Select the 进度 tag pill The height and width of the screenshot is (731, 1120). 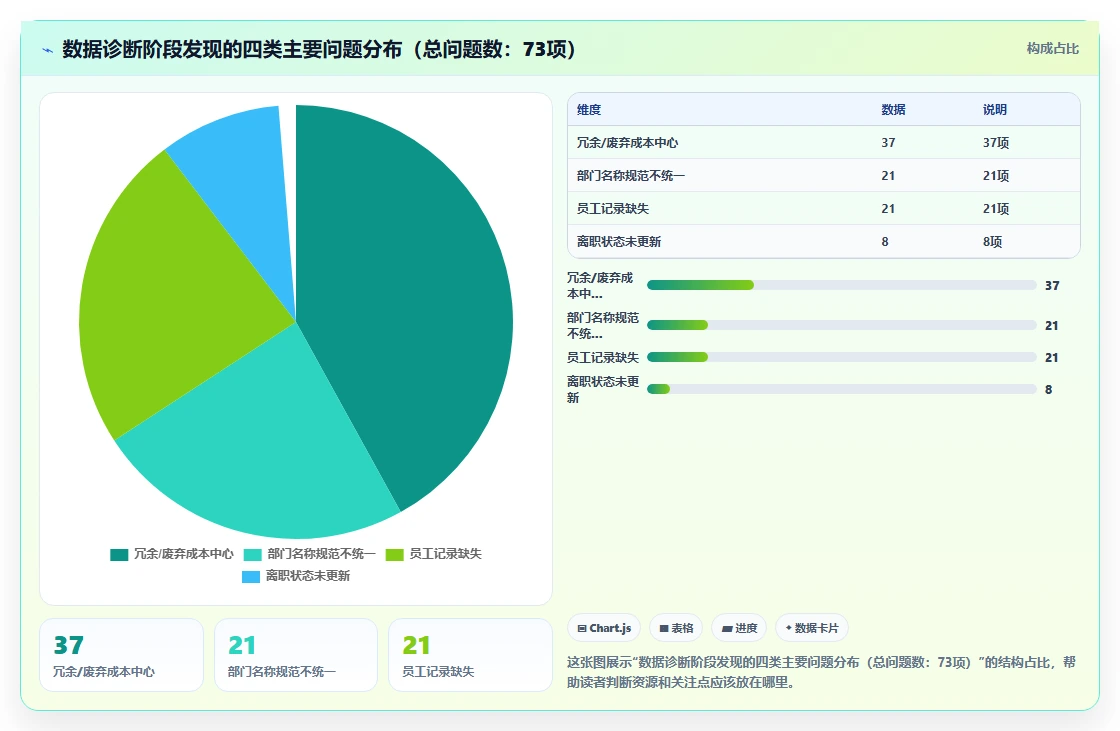[x=739, y=628]
